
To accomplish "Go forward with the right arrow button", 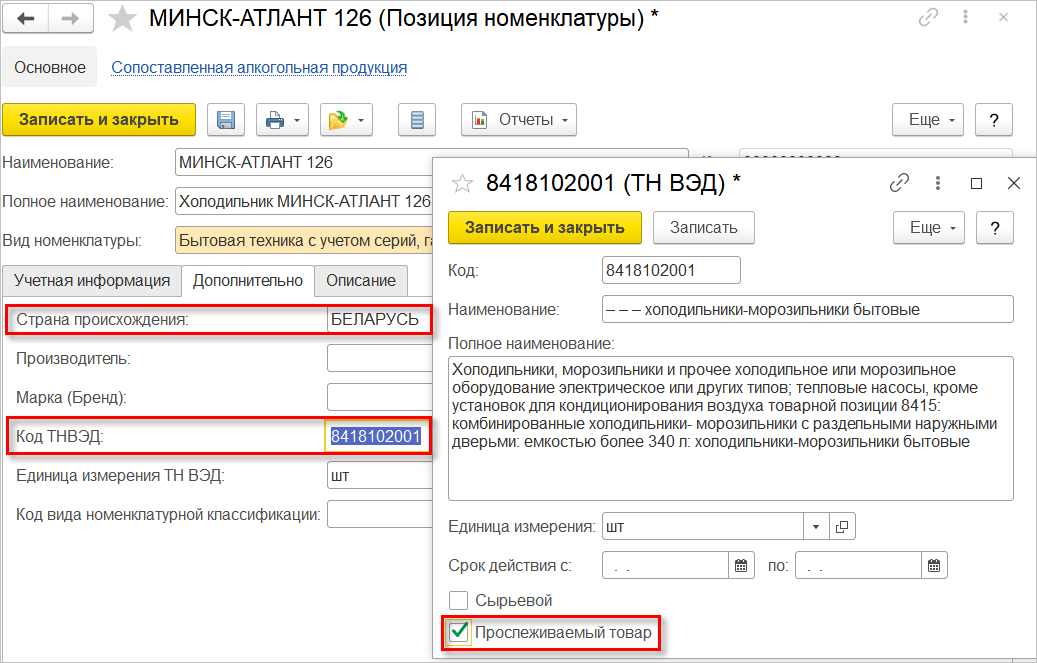I will pyautogui.click(x=71, y=19).
